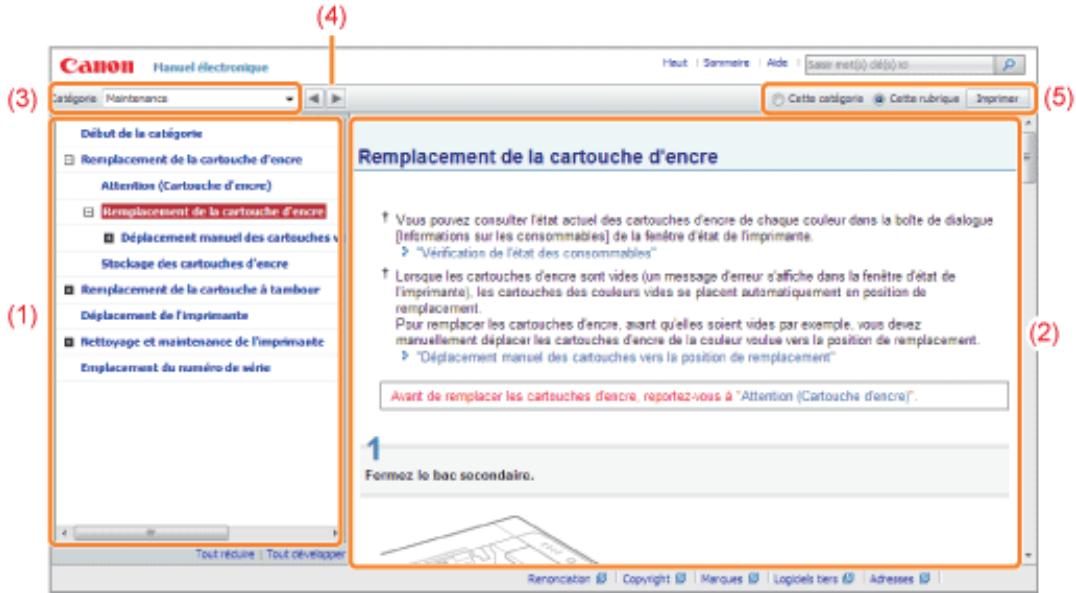
Task: Open external icon next to Renonciation
Action: click(601, 578)
